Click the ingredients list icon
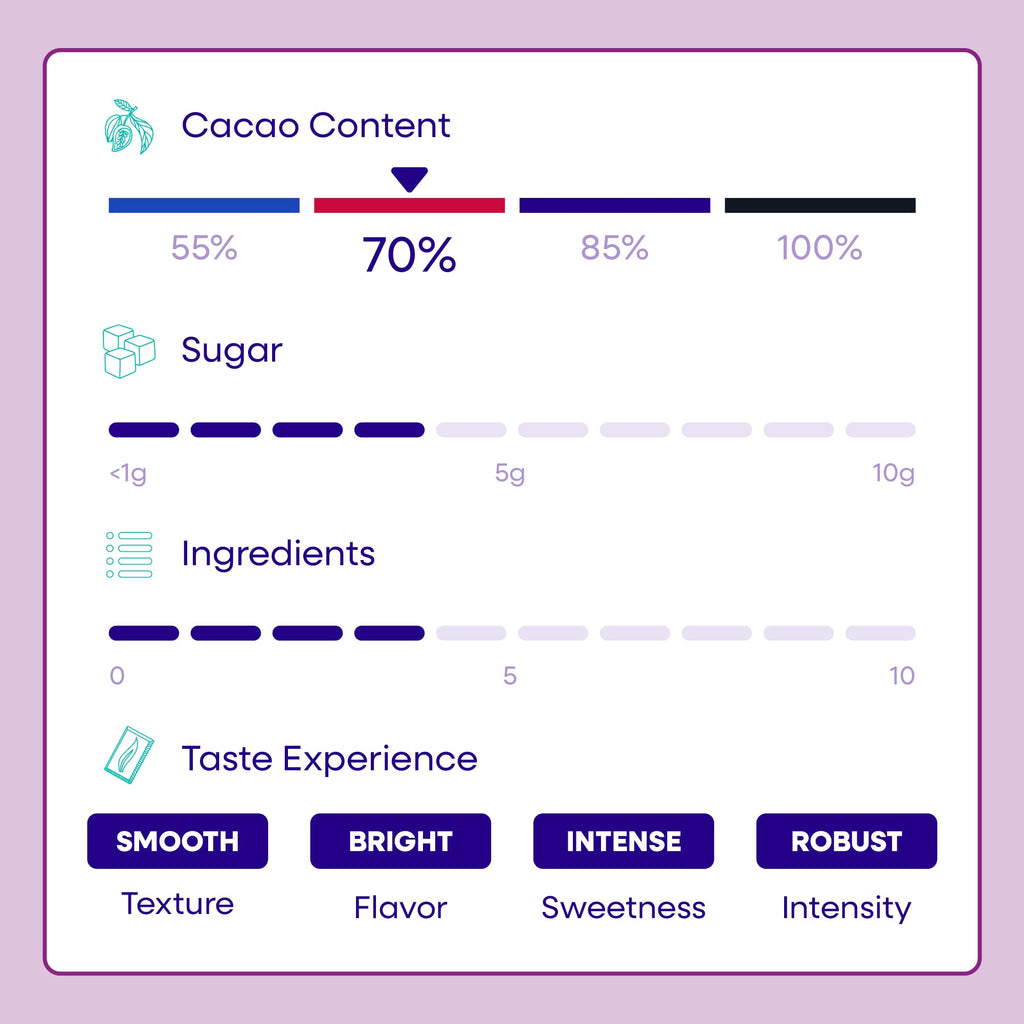This screenshot has width=1024, height=1024. pos(129,554)
